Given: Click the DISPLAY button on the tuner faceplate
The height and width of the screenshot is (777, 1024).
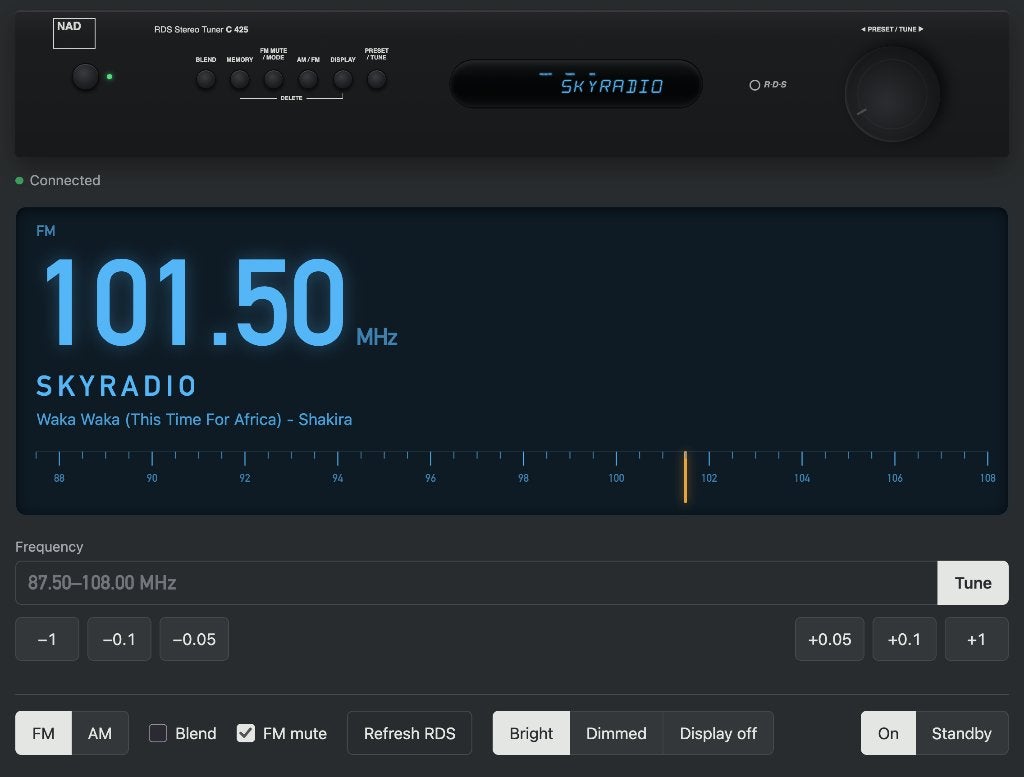Looking at the screenshot, I should point(343,80).
